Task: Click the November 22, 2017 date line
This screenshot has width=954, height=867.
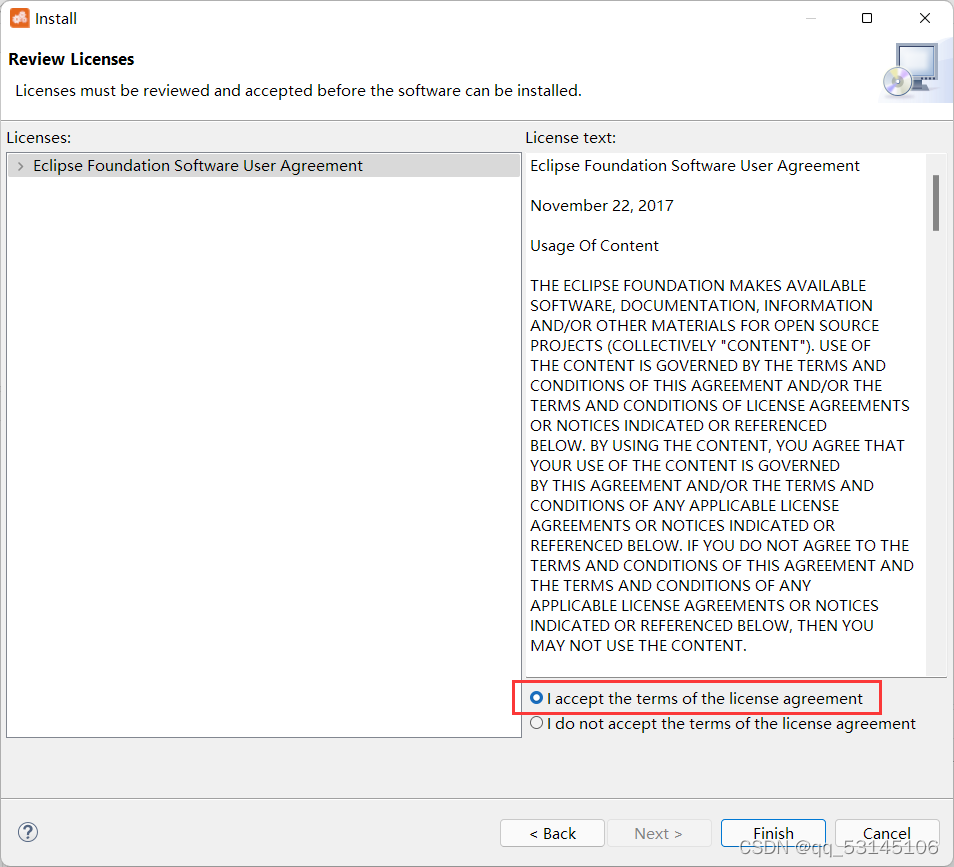Action: point(602,206)
